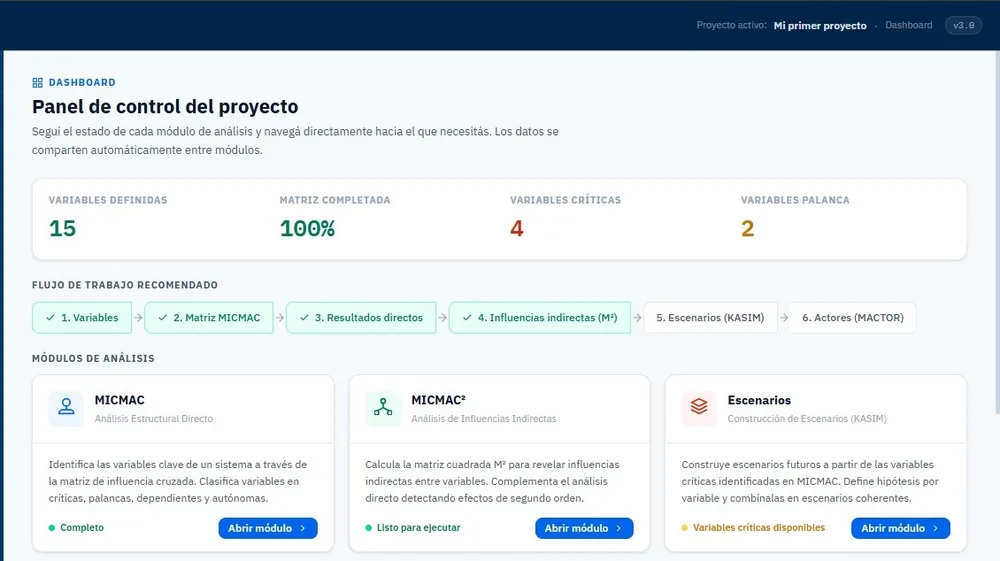1000x561 pixels.
Task: Go to workflow step 1. Variables
Action: point(82,317)
